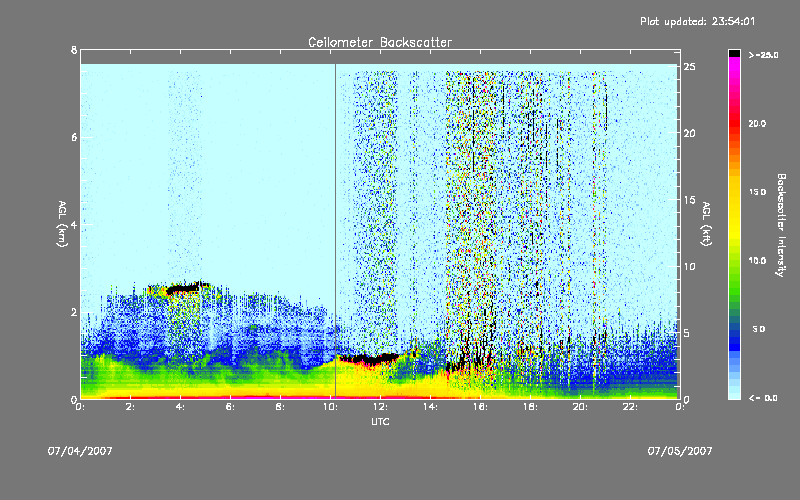Click the '2:' tick on the UTC axis
The width and height of the screenshot is (800, 500).
click(130, 407)
